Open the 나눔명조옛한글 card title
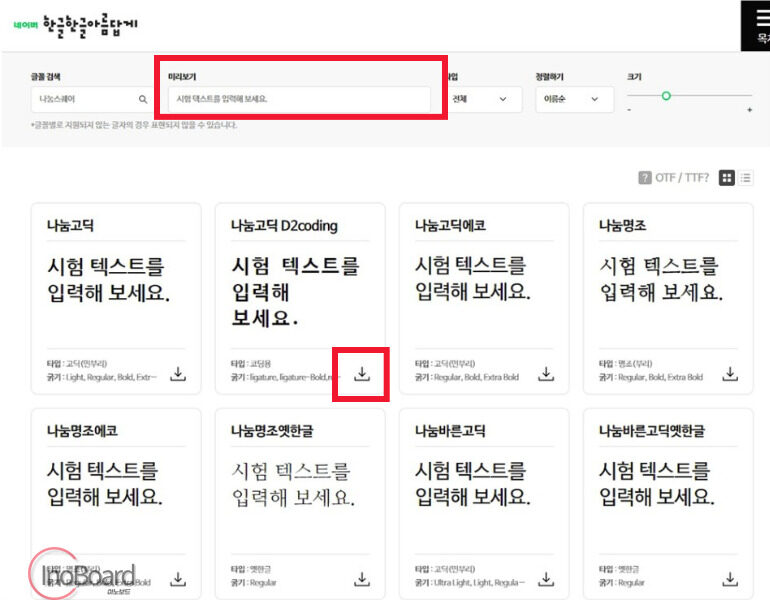The height and width of the screenshot is (600, 770). [272, 431]
